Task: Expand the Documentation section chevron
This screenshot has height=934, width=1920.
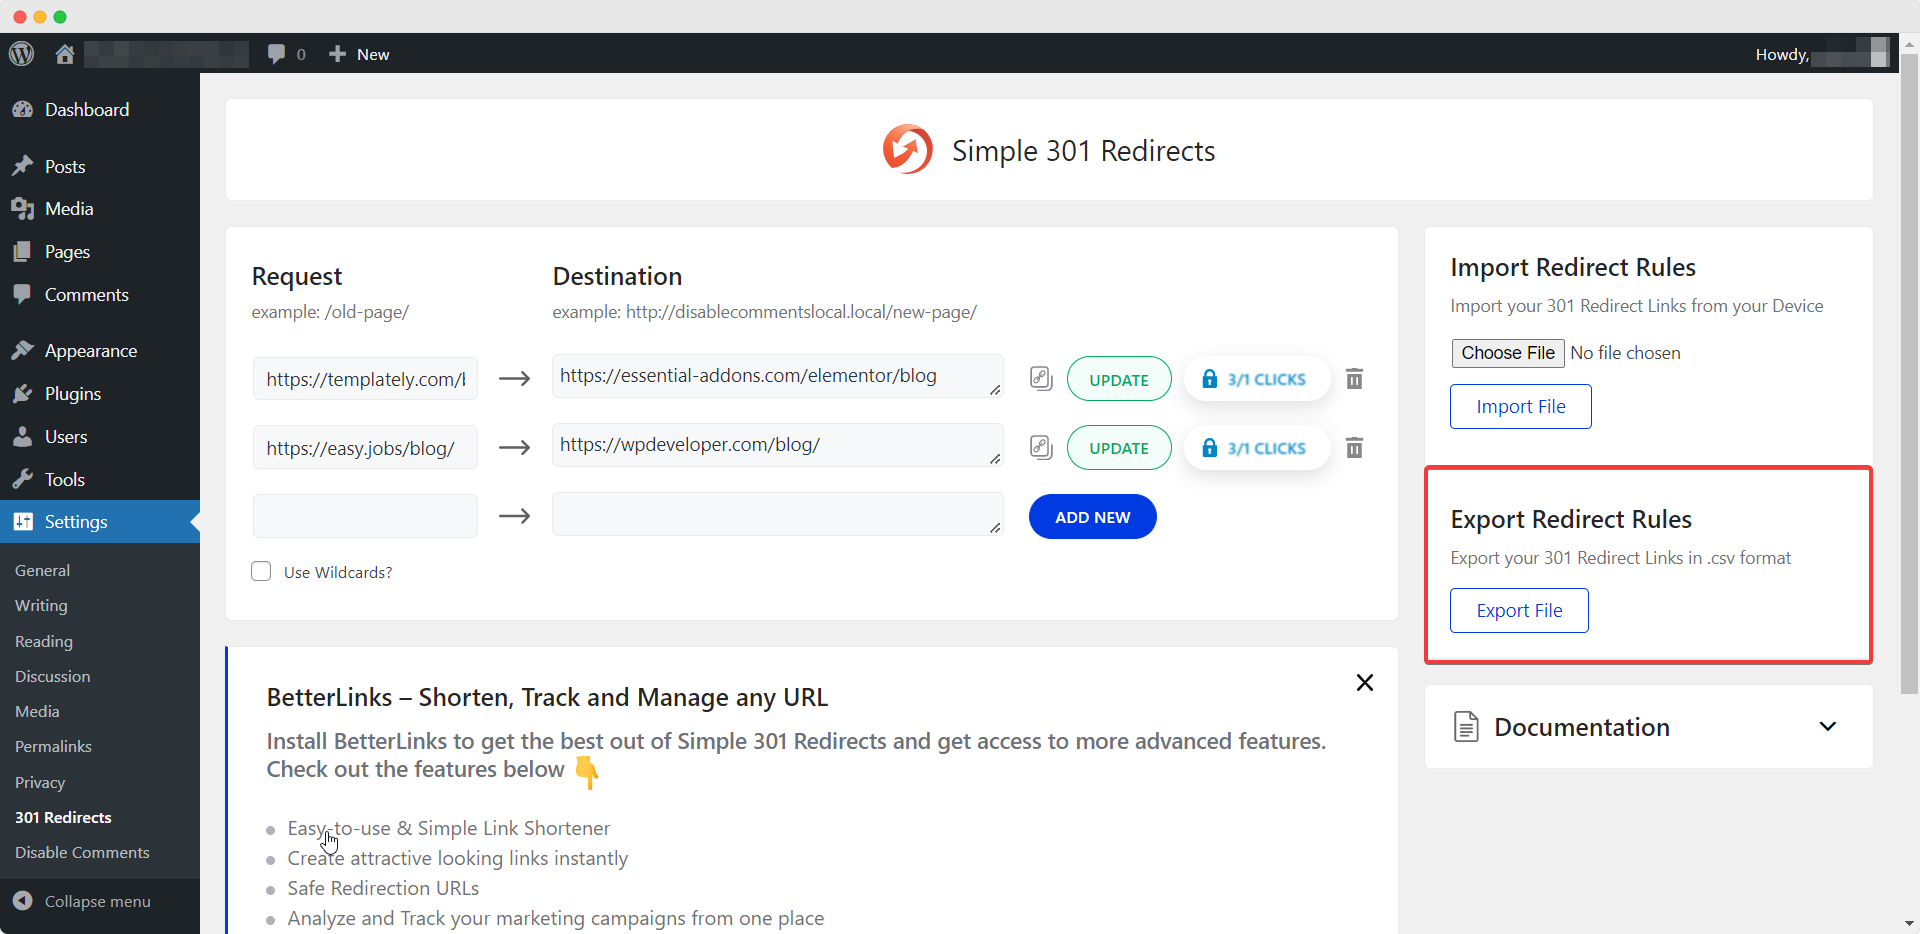Action: (1828, 727)
